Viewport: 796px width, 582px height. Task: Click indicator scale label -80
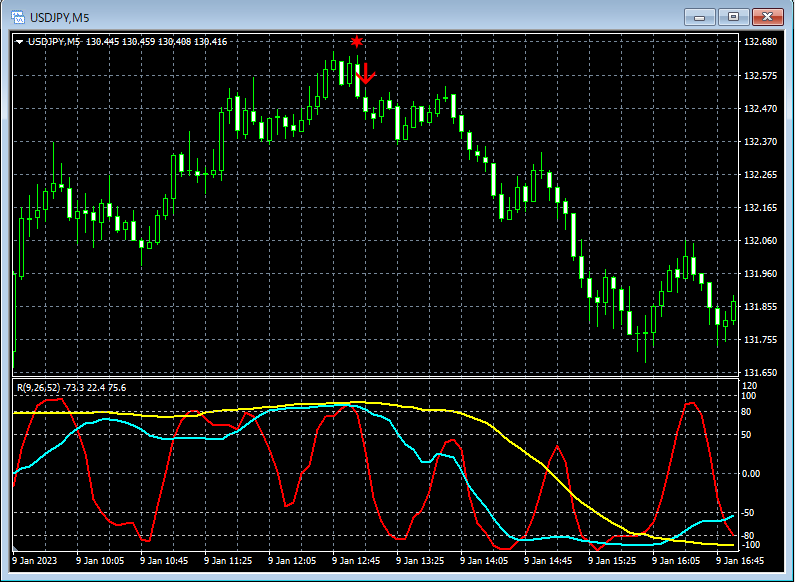tap(748, 536)
